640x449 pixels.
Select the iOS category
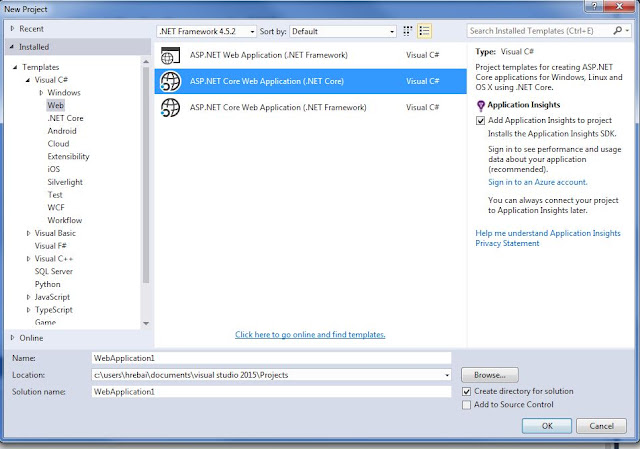[x=53, y=169]
